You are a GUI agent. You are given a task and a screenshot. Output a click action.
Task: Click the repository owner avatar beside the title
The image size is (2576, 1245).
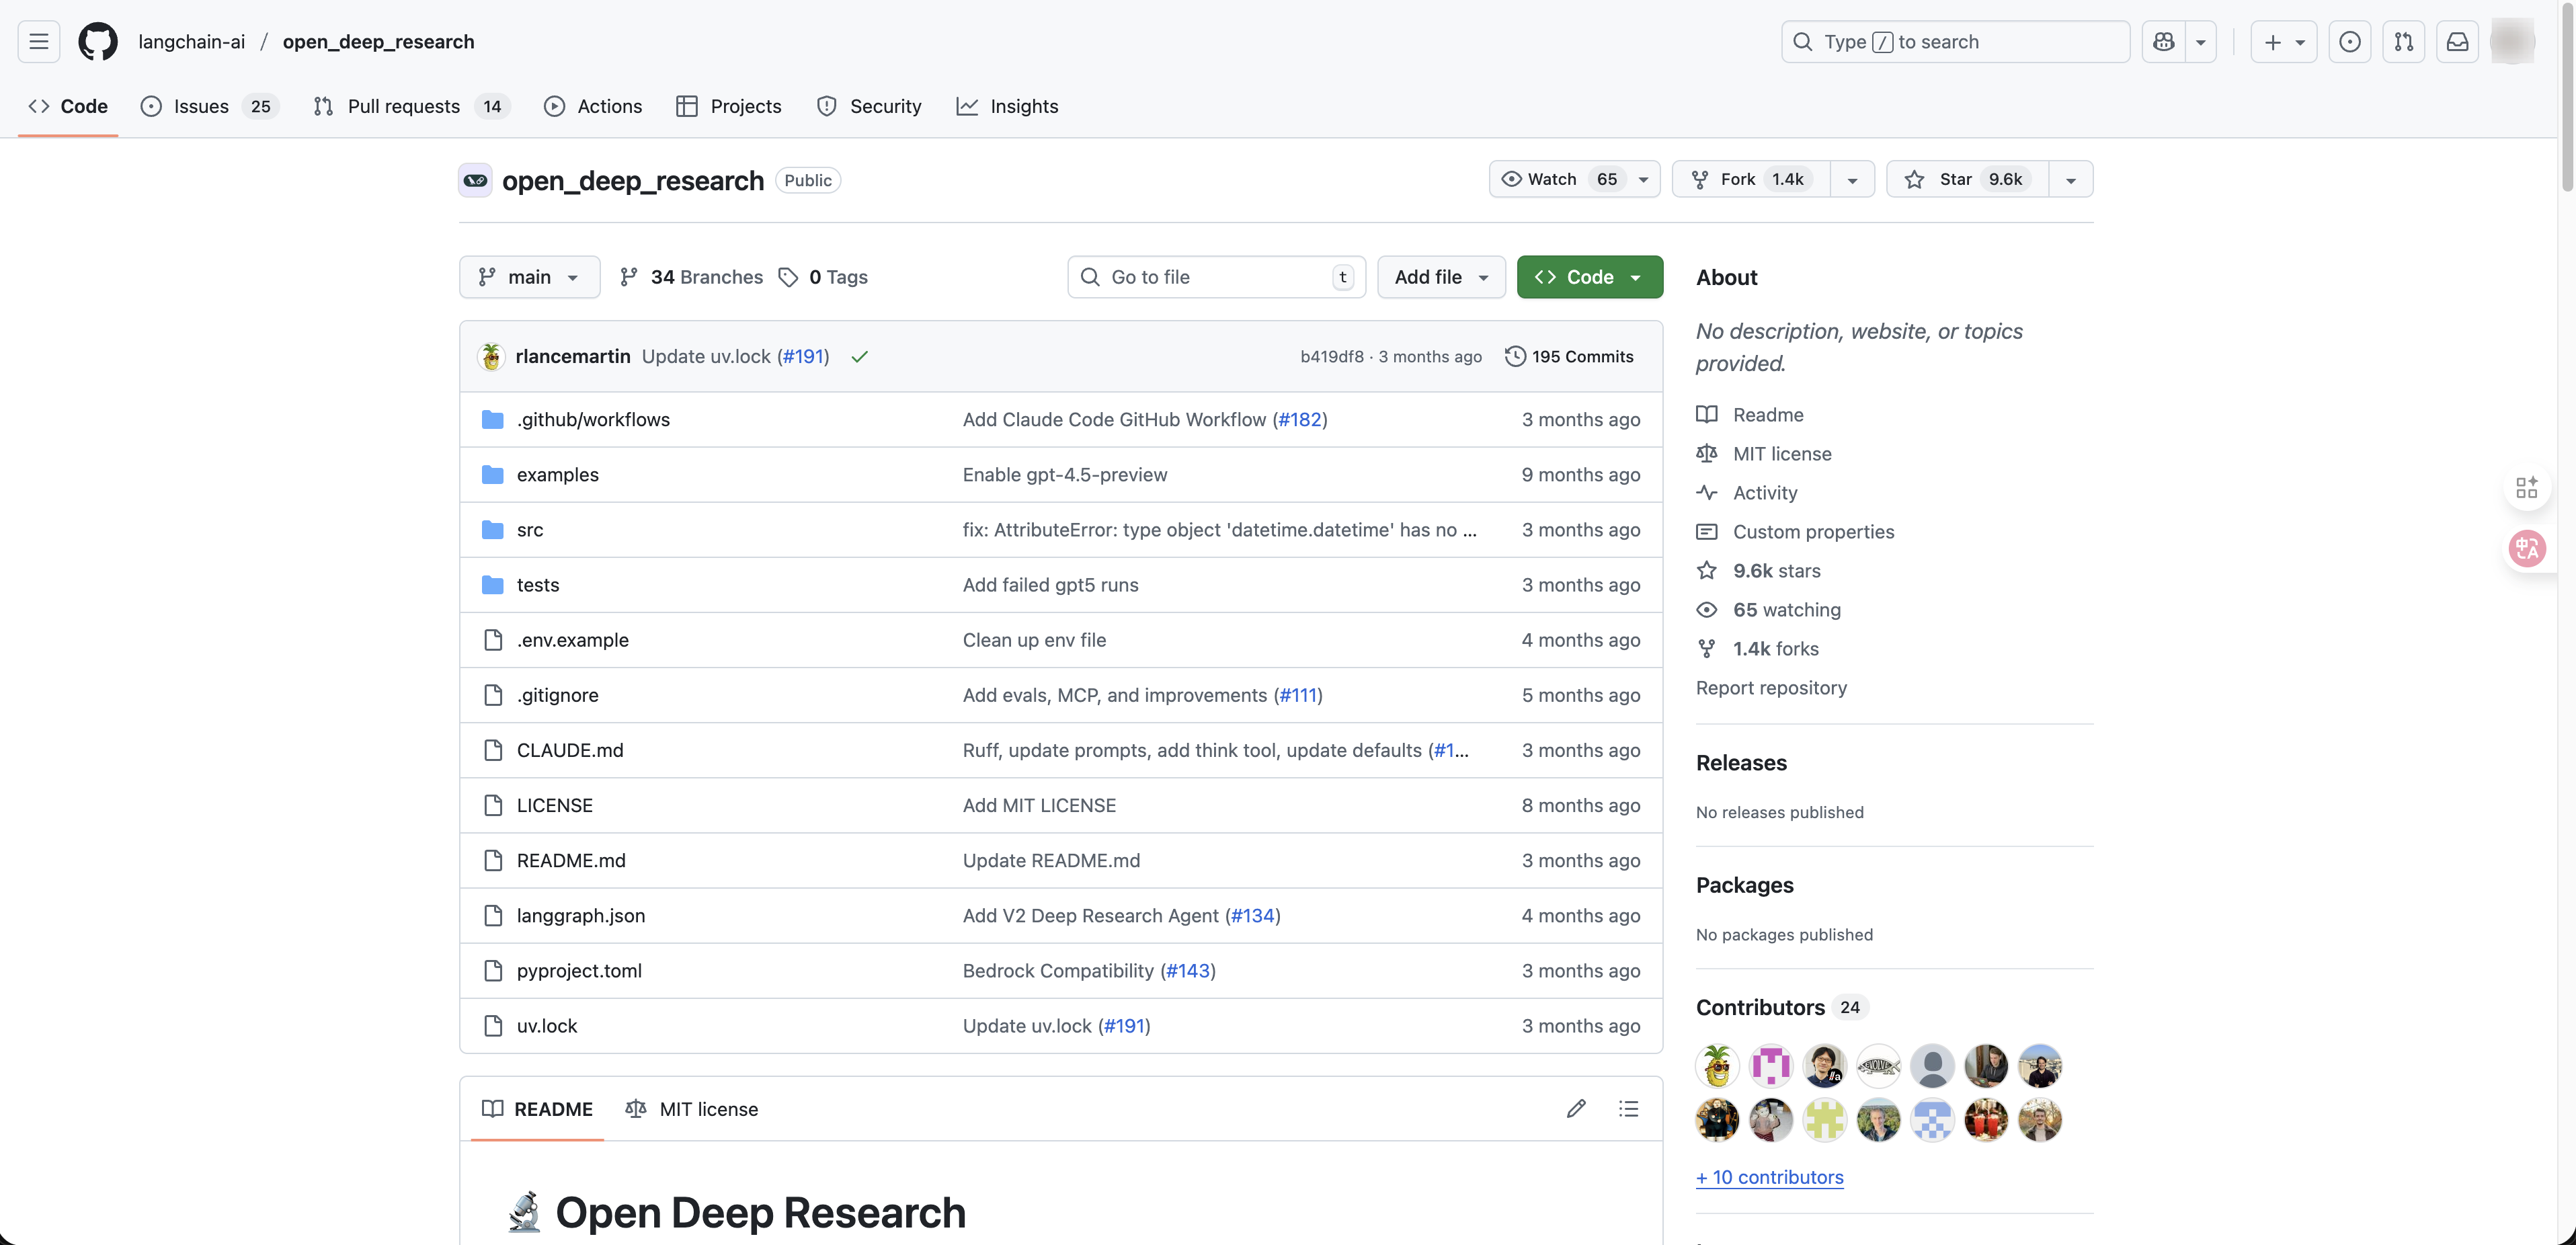click(476, 181)
